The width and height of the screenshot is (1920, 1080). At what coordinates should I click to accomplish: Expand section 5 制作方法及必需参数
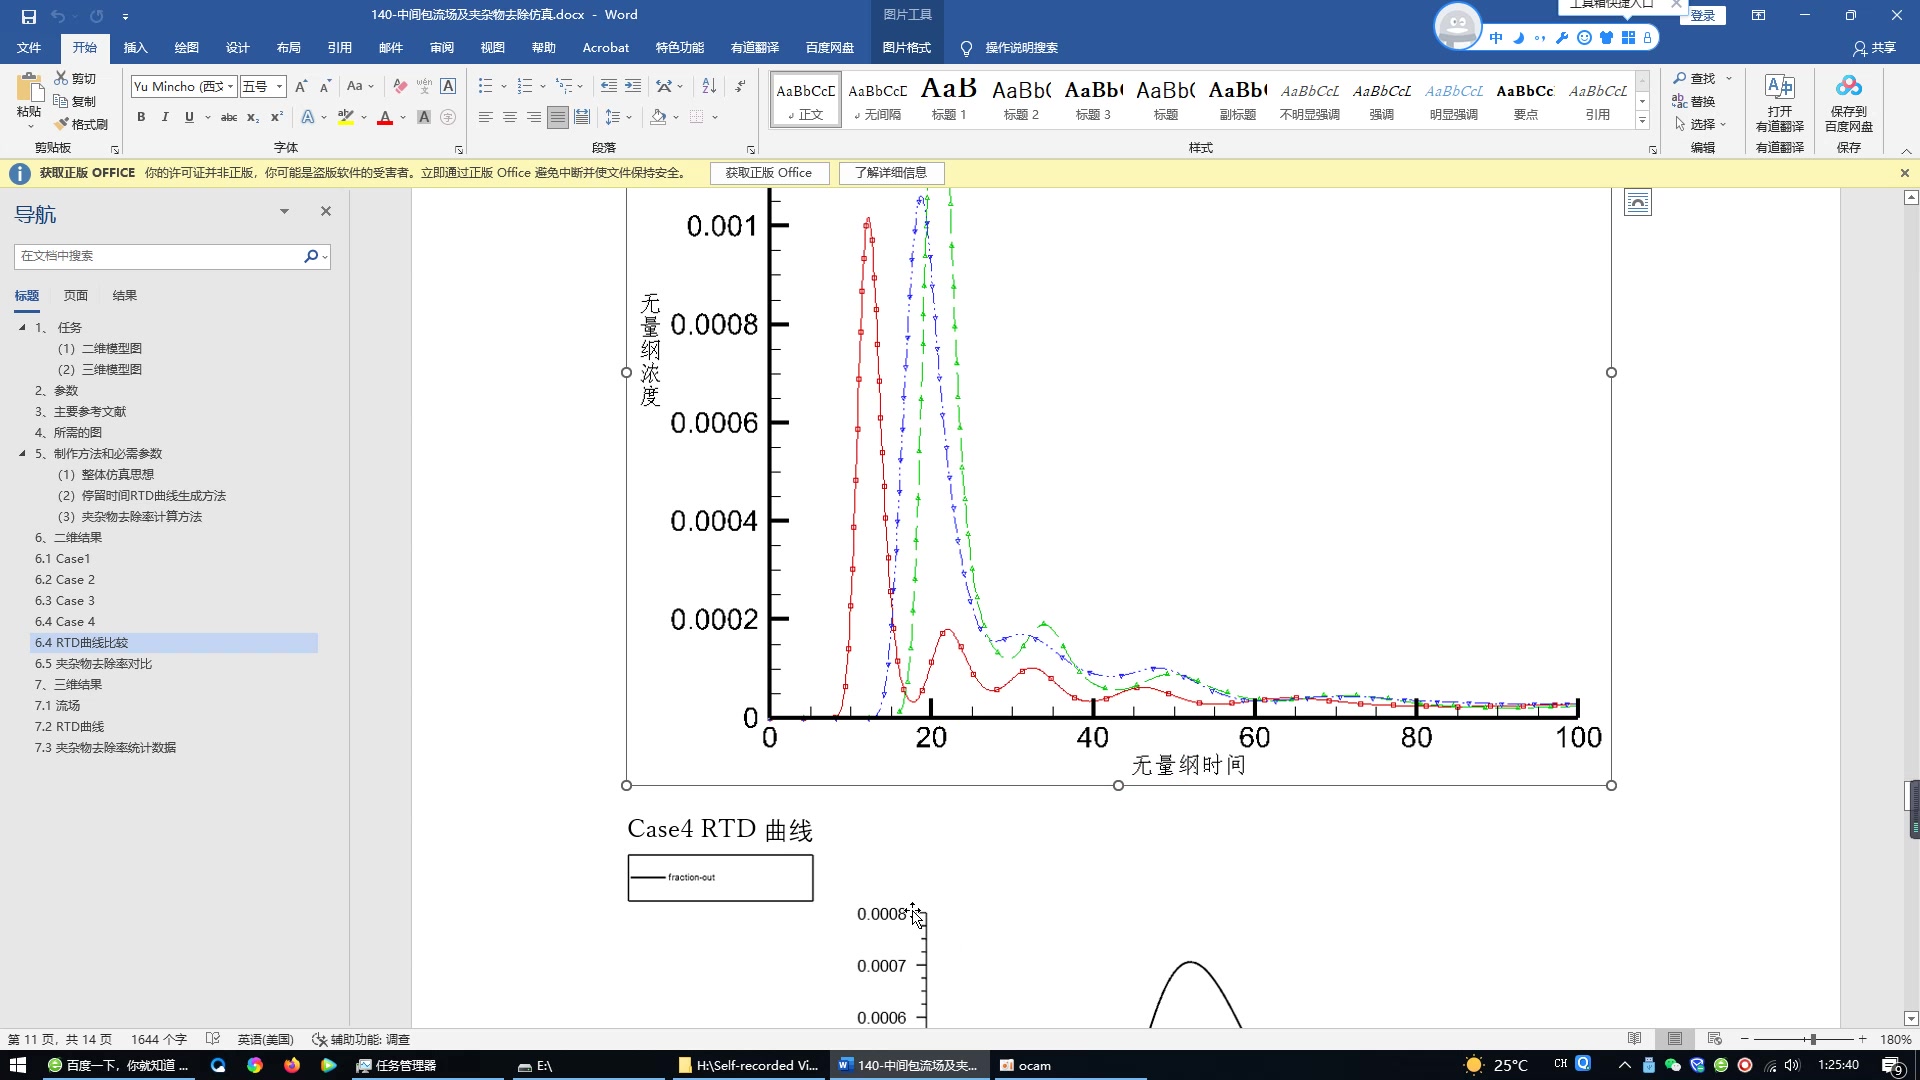tap(24, 452)
